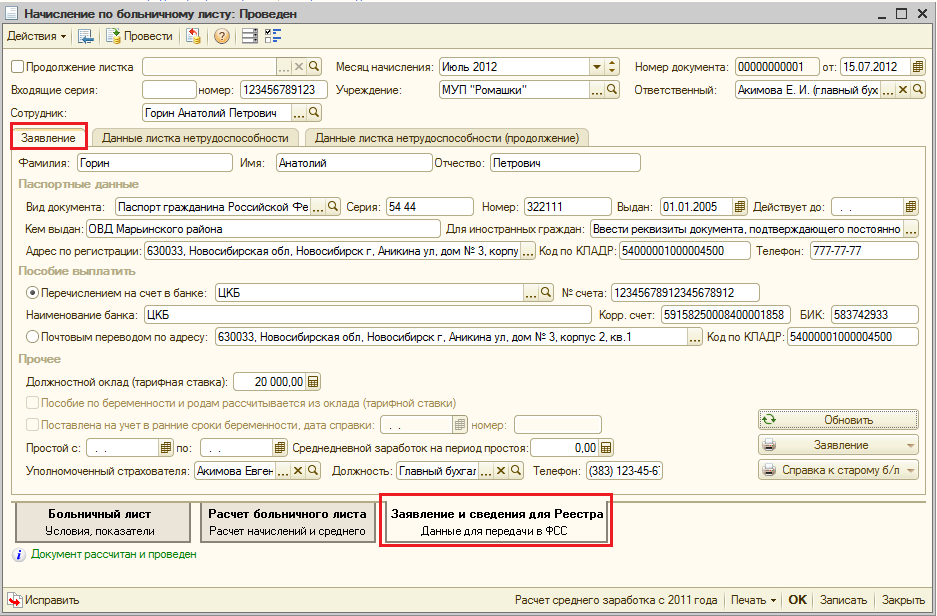Click the Закрыть button
The image size is (937, 616).
tap(903, 600)
